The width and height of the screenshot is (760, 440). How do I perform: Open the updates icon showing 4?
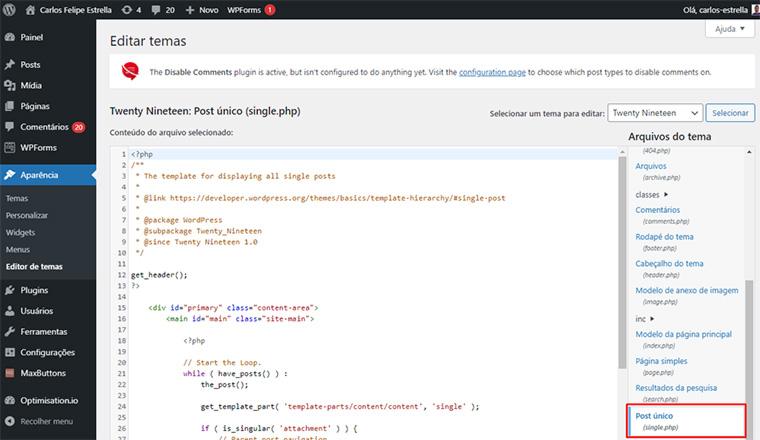coord(128,9)
